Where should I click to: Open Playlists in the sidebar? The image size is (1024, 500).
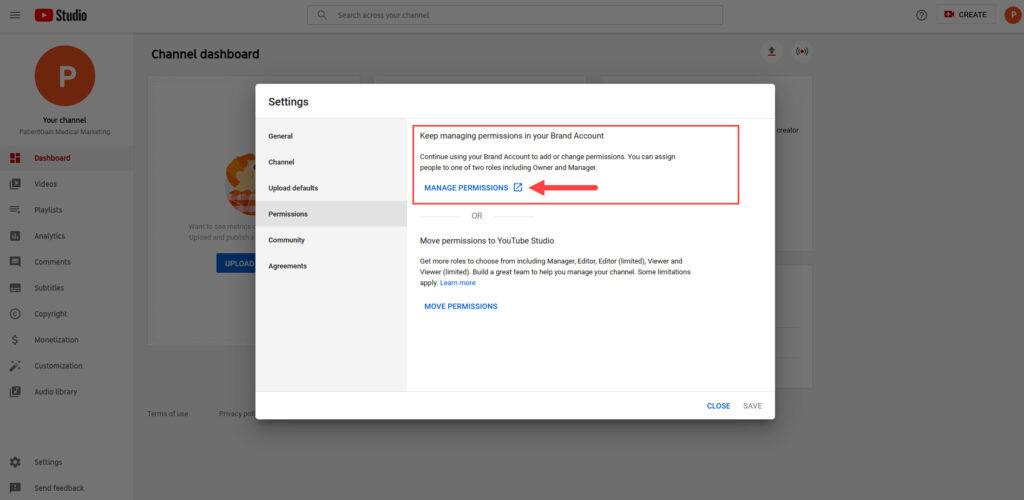48,210
